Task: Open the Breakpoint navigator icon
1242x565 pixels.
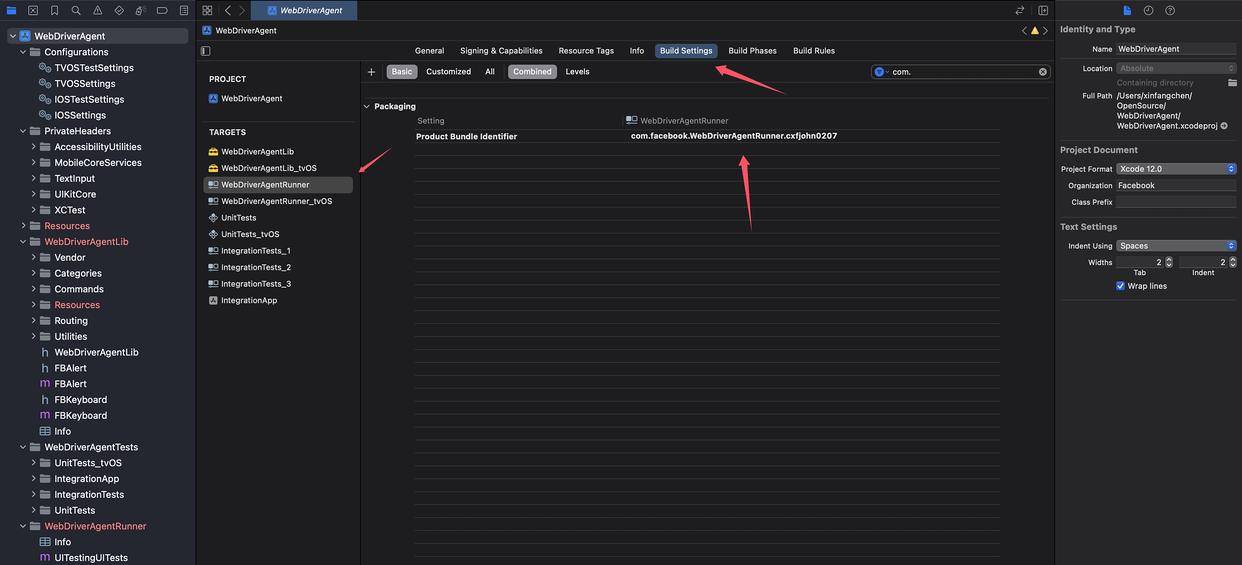Action: point(162,10)
